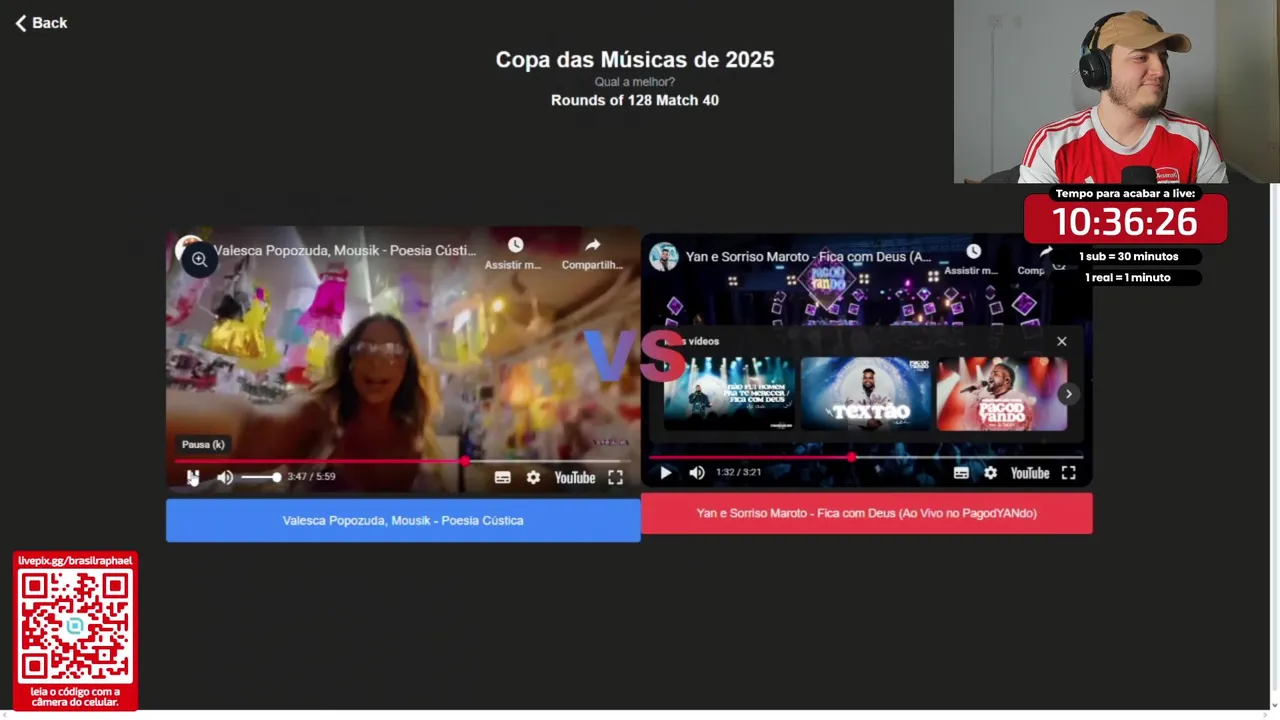Toggle subtitles on the right video
The width and height of the screenshot is (1280, 720).
tap(961, 473)
